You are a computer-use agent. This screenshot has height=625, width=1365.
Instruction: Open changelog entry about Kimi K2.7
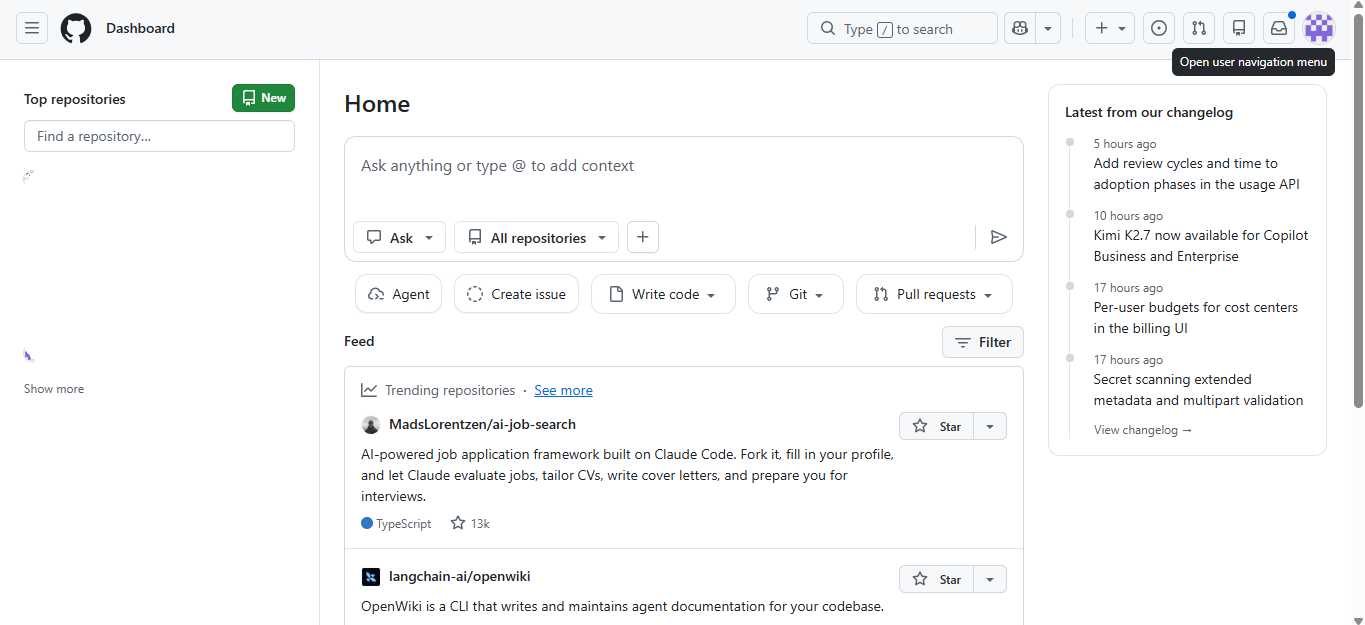1200,246
